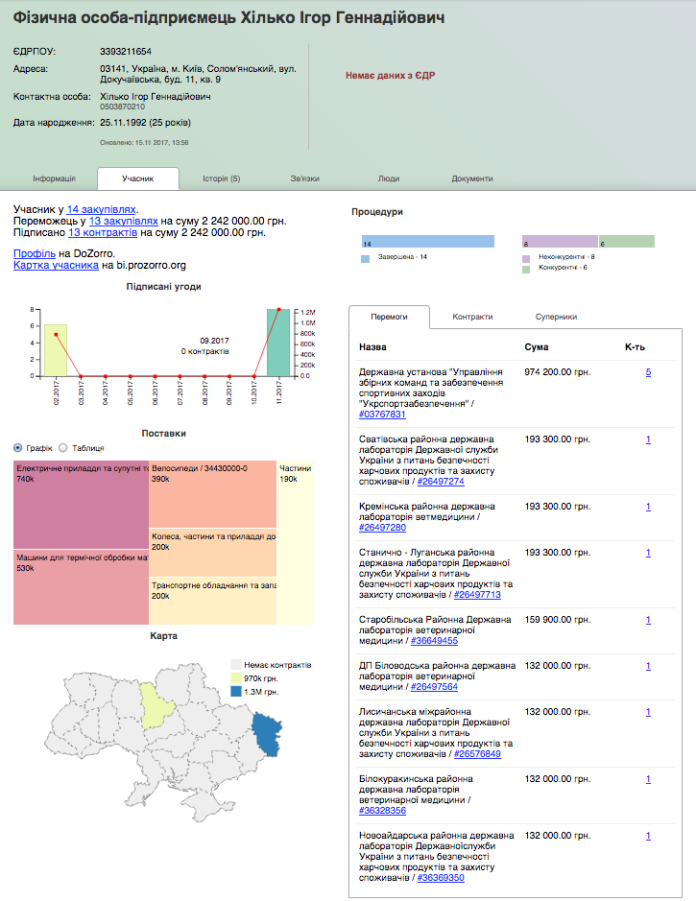Click the blue Завершена procedures bar

(x=427, y=242)
